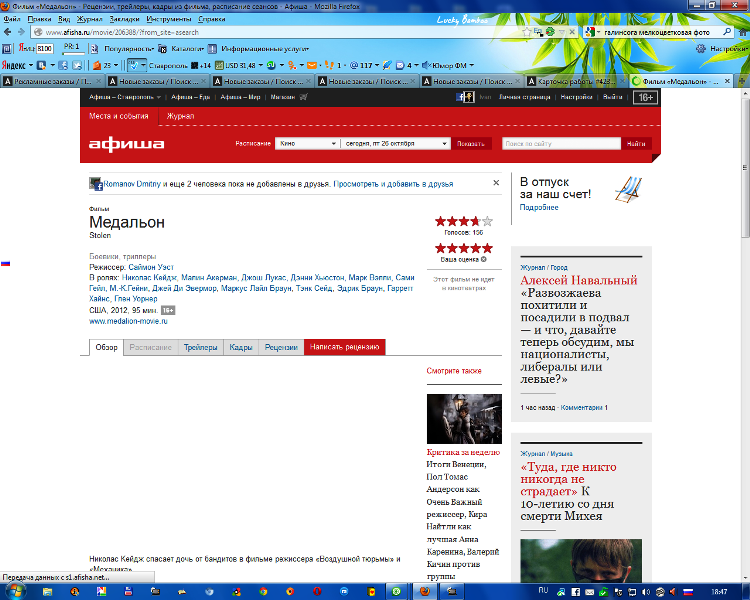The height and width of the screenshot is (600, 750).
Task: Click the Facebook icon in site header
Action: 460,97
